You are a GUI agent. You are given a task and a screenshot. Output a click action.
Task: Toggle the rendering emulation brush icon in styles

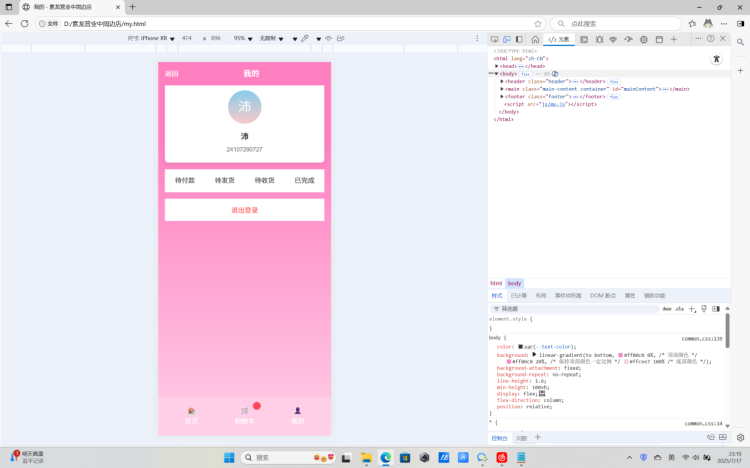[704, 309]
